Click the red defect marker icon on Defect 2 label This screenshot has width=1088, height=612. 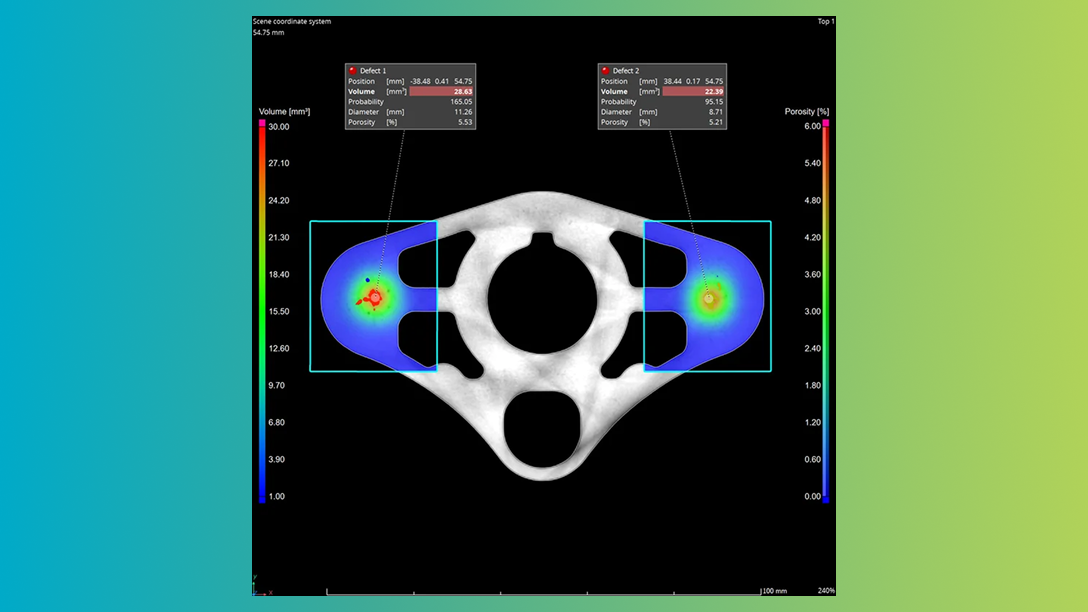tap(604, 71)
